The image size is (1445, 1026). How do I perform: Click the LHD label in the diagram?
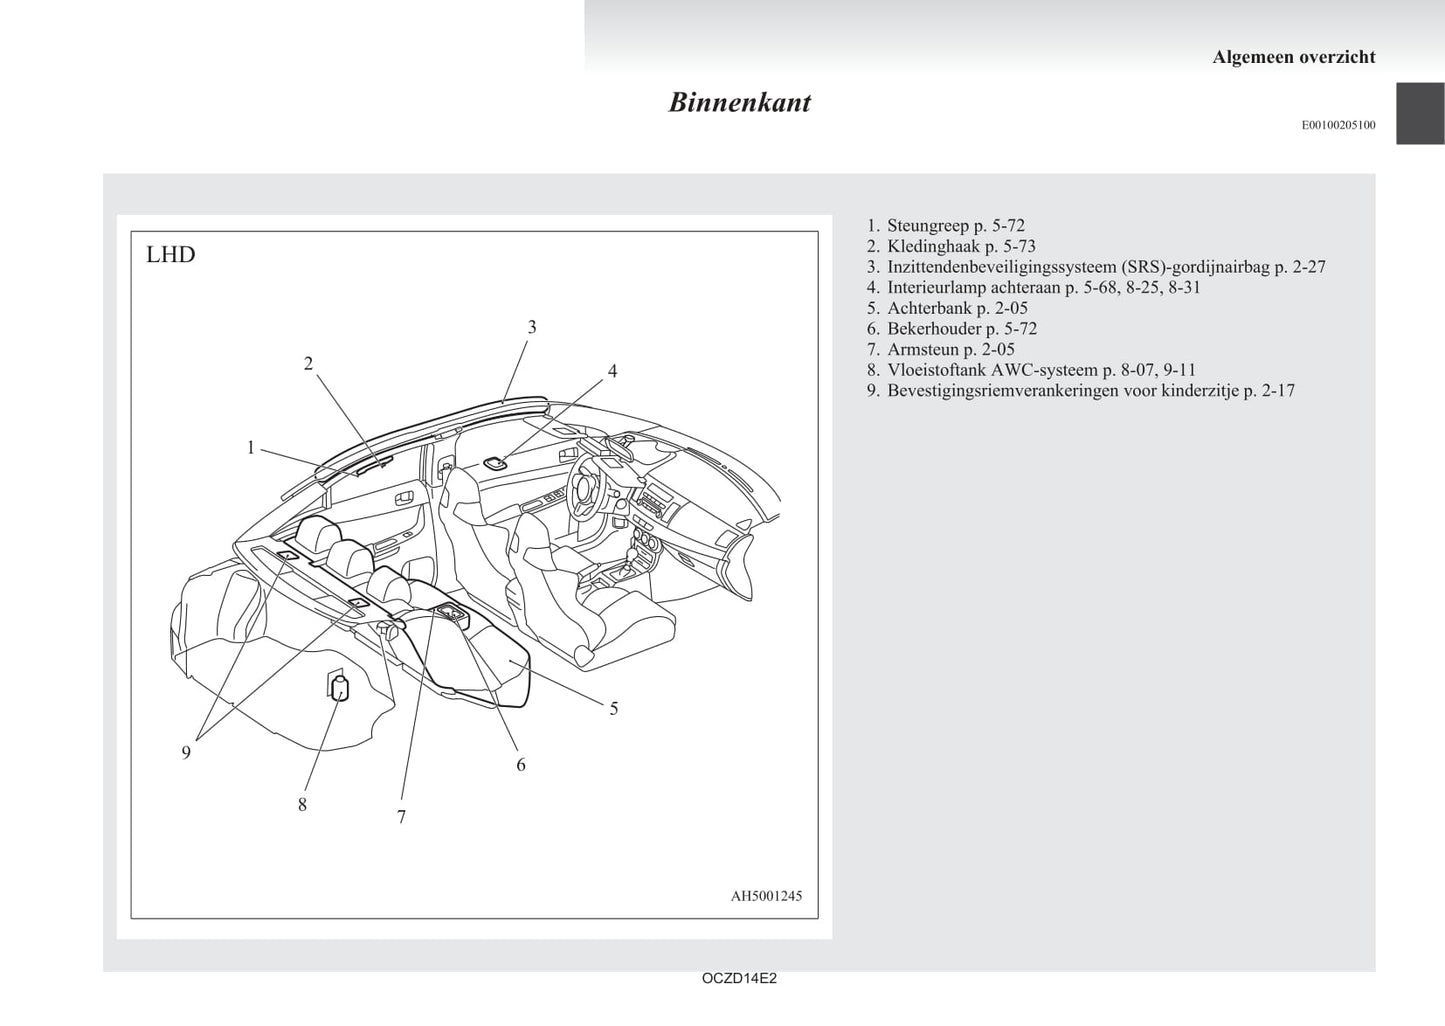click(171, 254)
